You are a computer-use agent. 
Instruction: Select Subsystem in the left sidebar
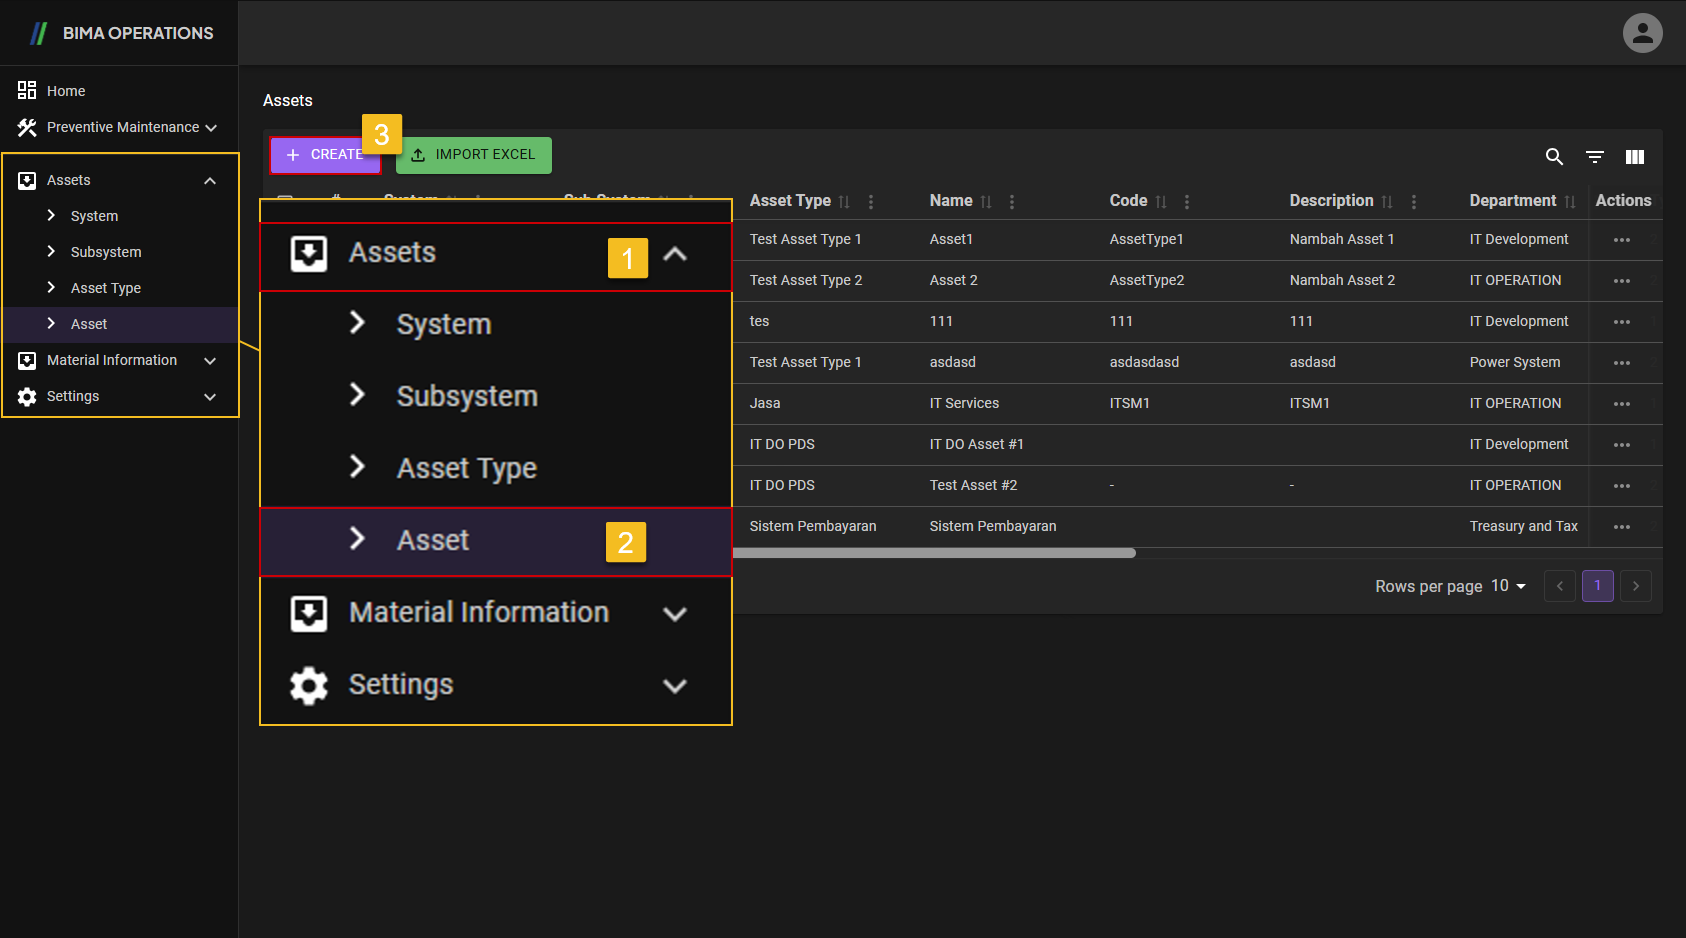tap(106, 252)
